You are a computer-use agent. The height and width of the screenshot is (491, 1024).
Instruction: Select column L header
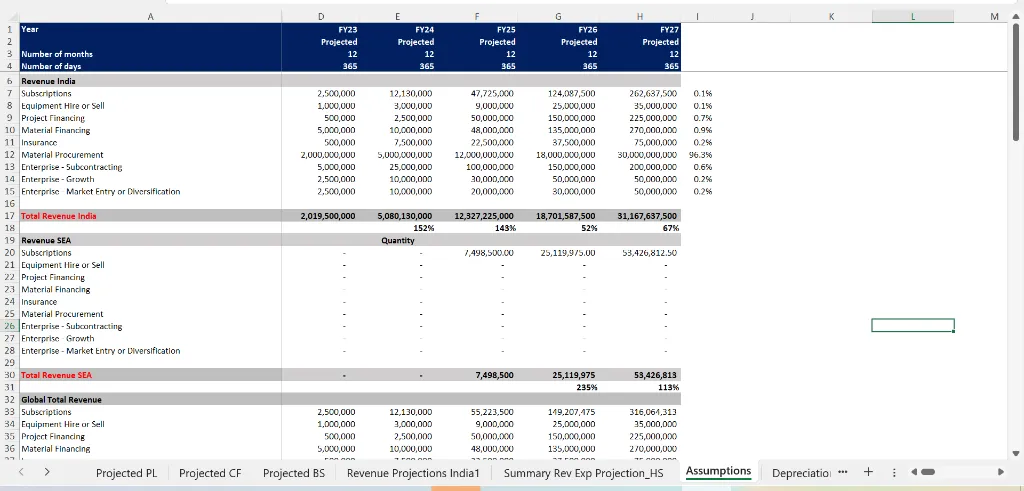(x=913, y=16)
